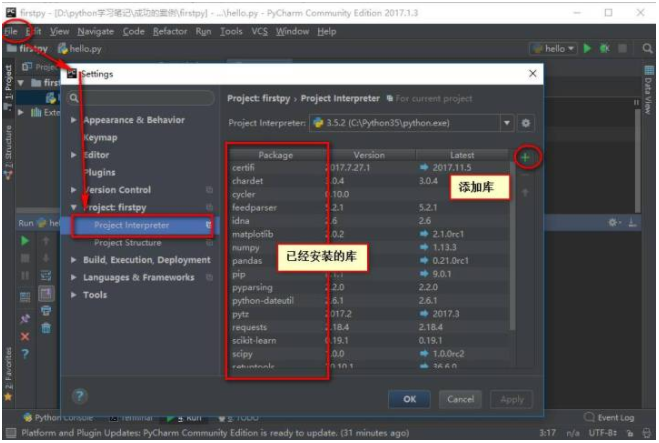659x443 pixels.
Task: Select the Keymap settings item
Action: coord(100,138)
